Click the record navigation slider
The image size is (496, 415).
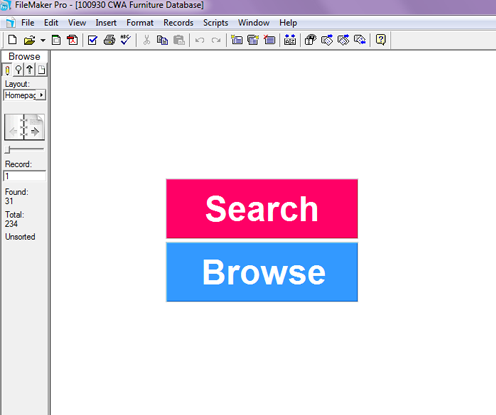click(24, 150)
